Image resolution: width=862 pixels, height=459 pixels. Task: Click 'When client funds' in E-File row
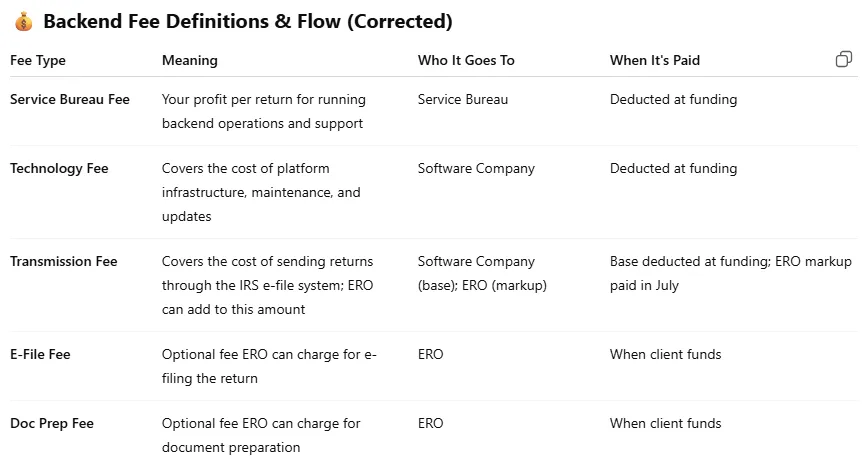pyautogui.click(x=665, y=355)
